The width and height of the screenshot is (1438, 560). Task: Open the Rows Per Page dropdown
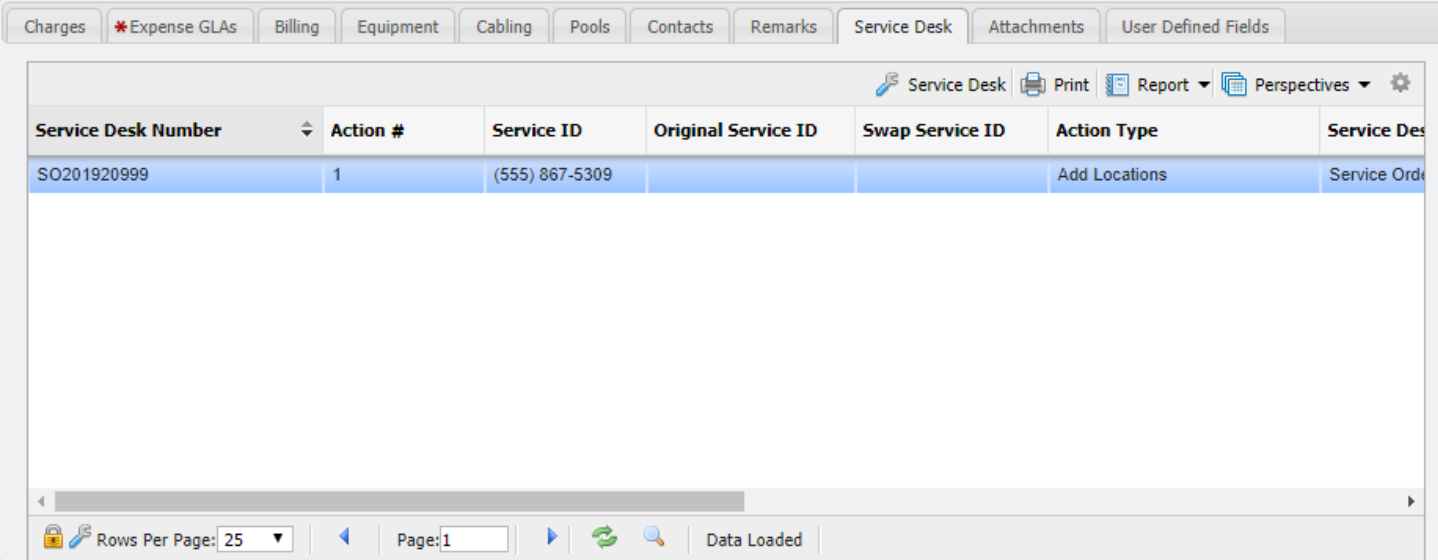coord(255,539)
